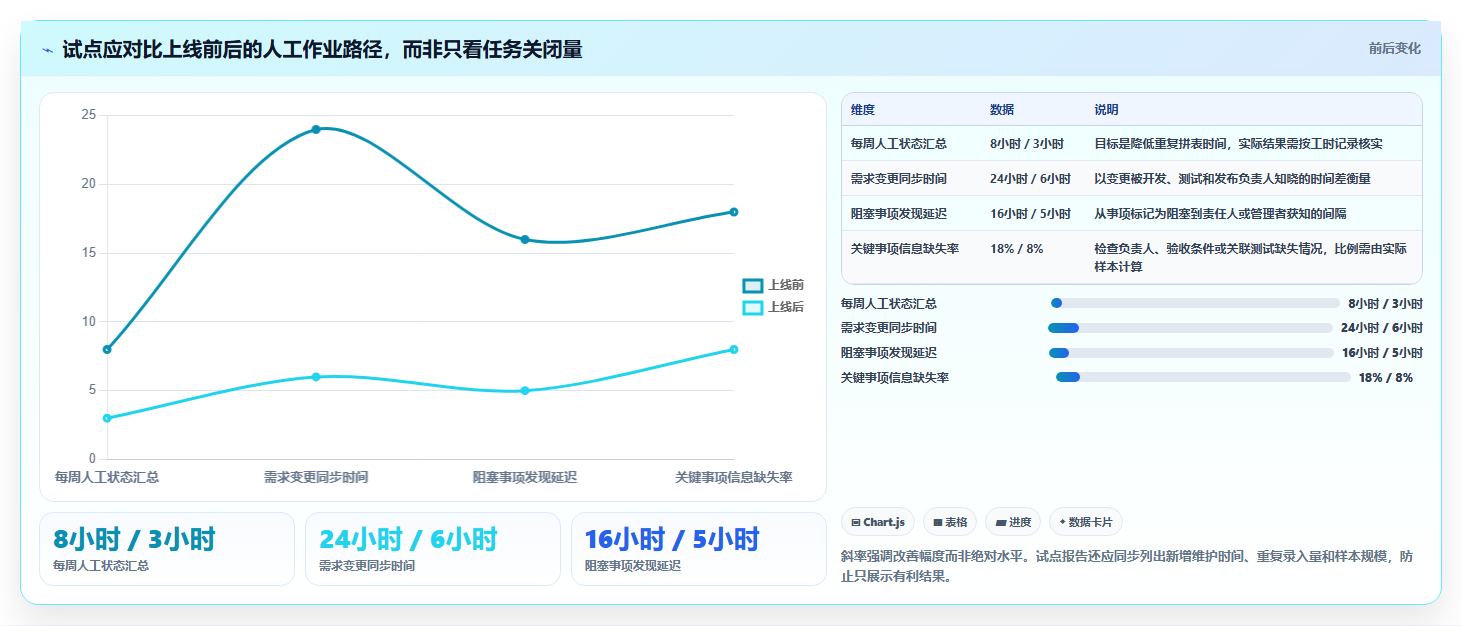Click x-axis label 阻塞事项发现延迟
Viewport: 1462px width, 626px height.
[x=525, y=478]
